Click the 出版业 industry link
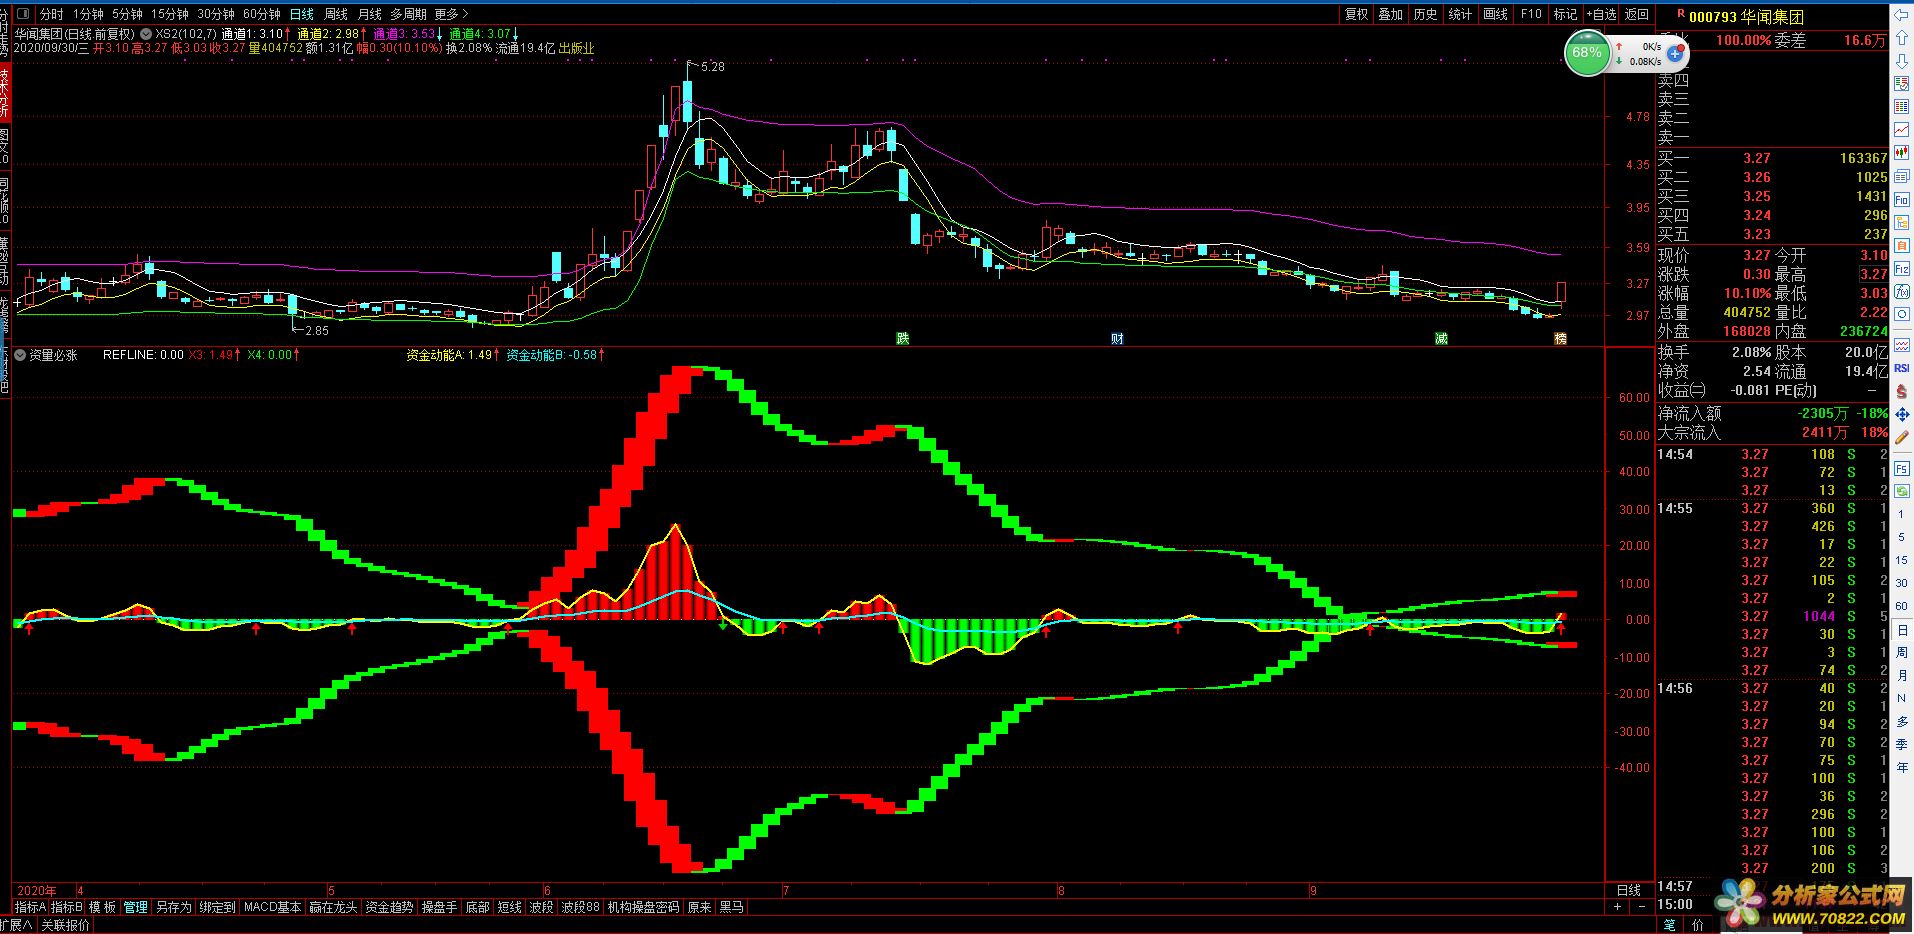This screenshot has height=934, width=1914. pos(576,48)
